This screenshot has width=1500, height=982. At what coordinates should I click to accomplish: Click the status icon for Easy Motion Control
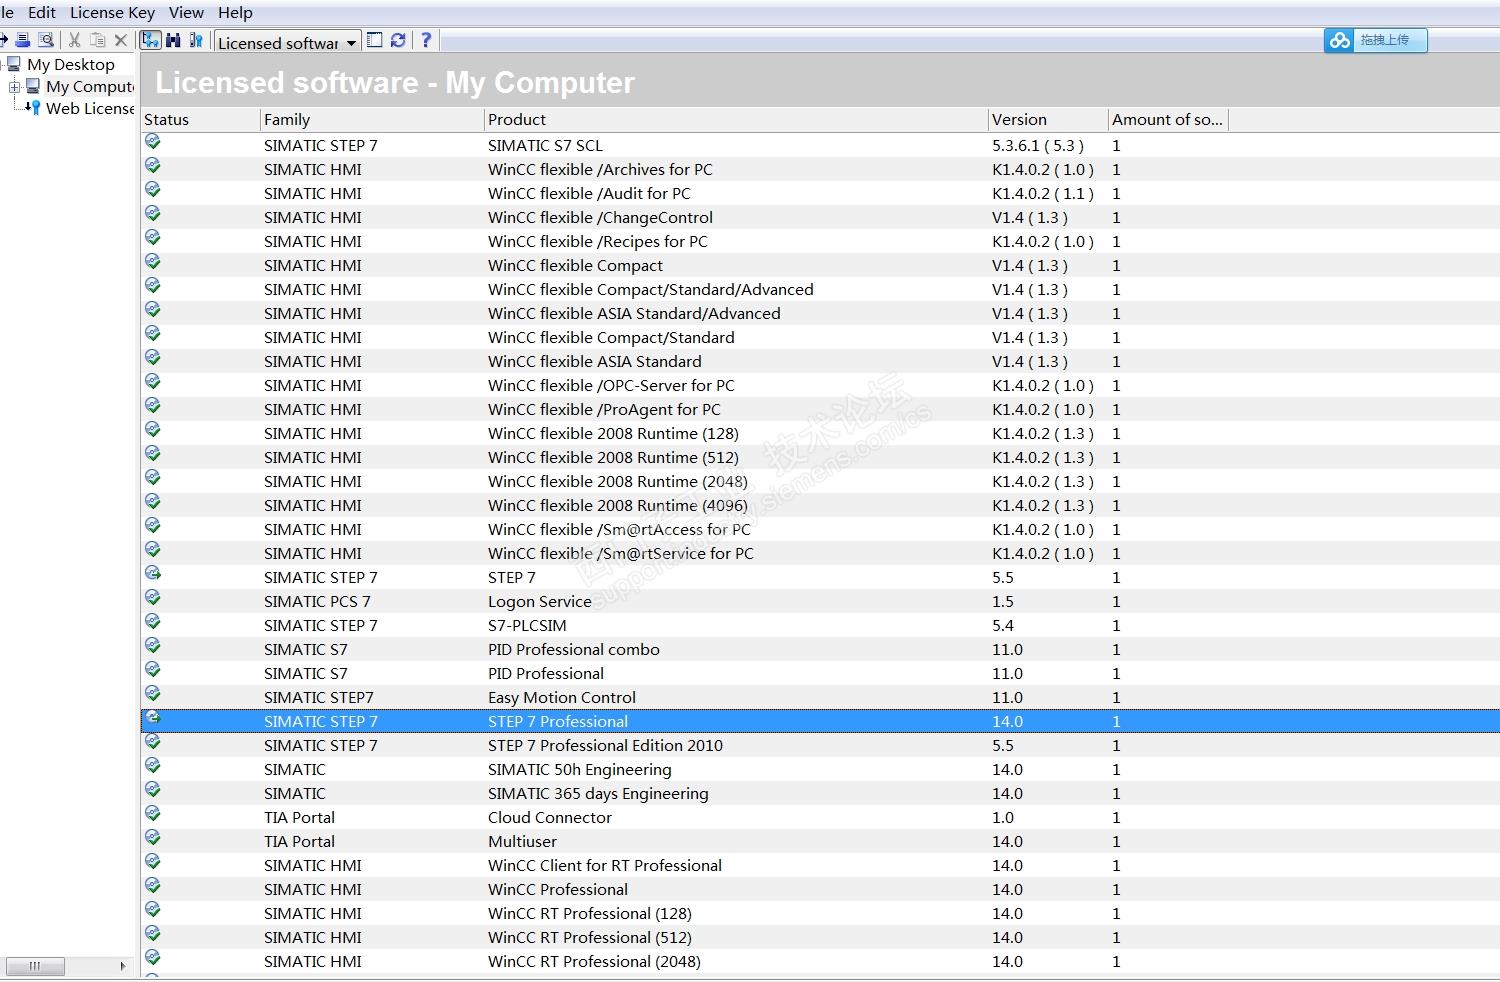coord(153,694)
